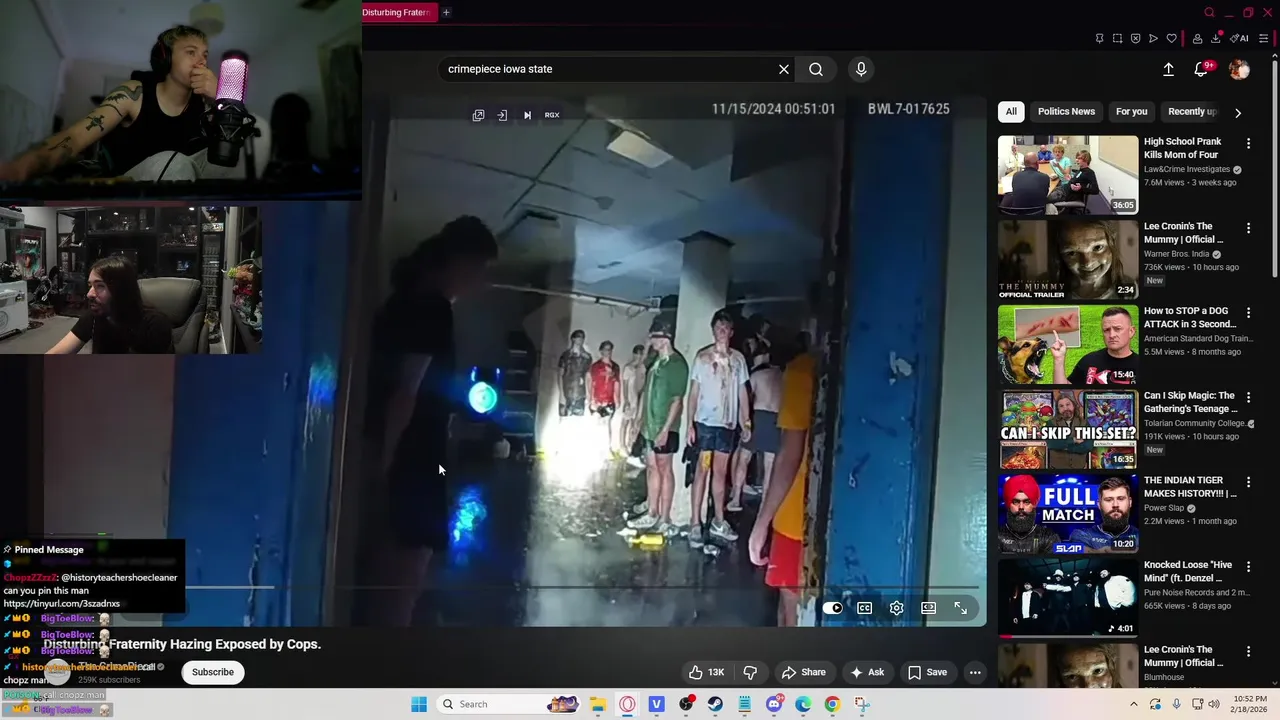Pop out the video to a detached window
The width and height of the screenshot is (1280, 720).
(x=478, y=115)
